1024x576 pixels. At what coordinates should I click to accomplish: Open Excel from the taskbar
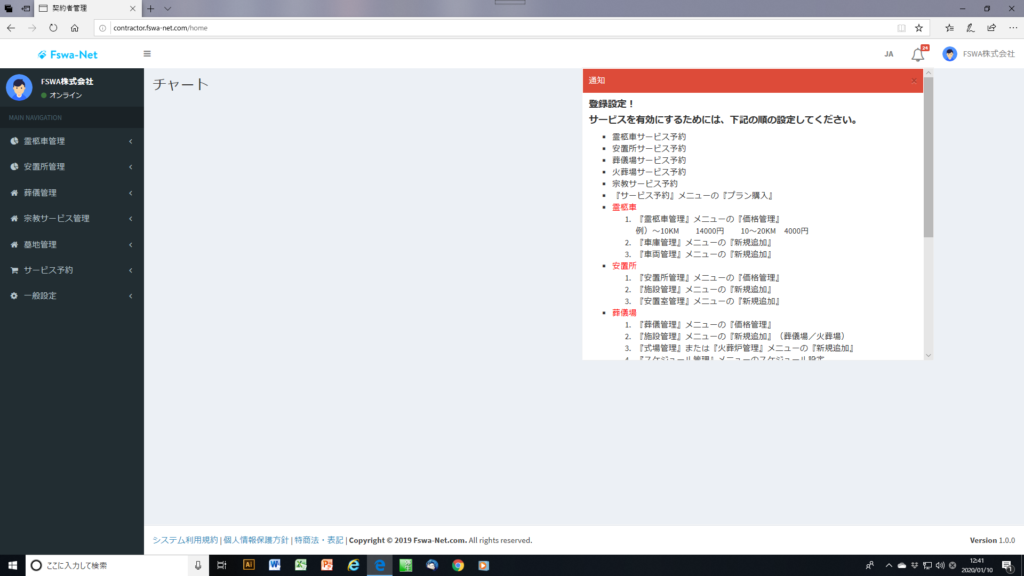[x=300, y=565]
